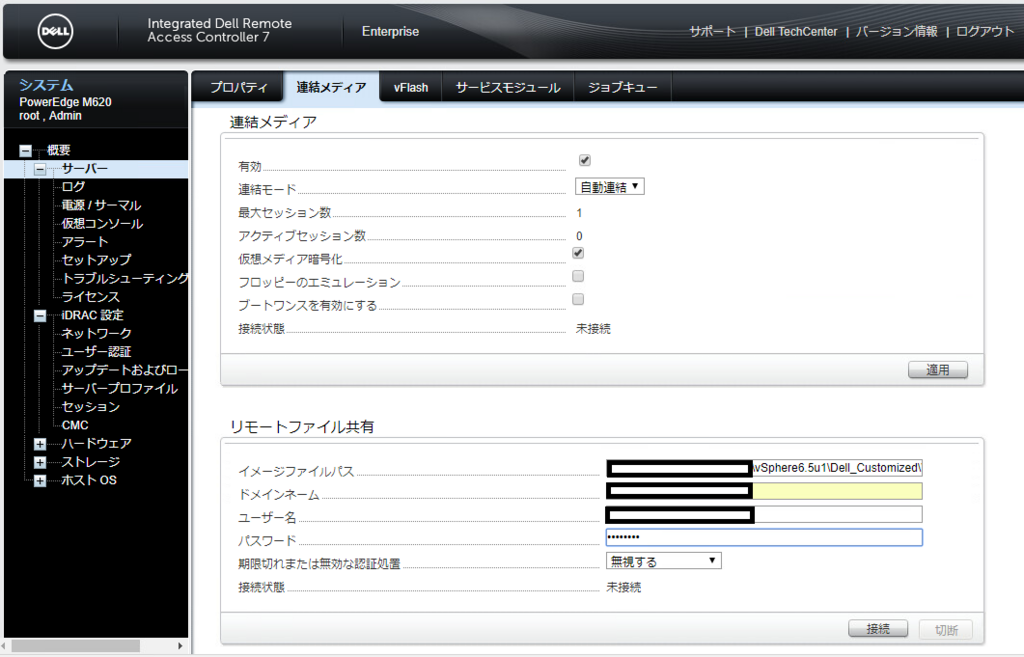Switch to the 連結メディア tab
1024x657 pixels.
[x=331, y=88]
